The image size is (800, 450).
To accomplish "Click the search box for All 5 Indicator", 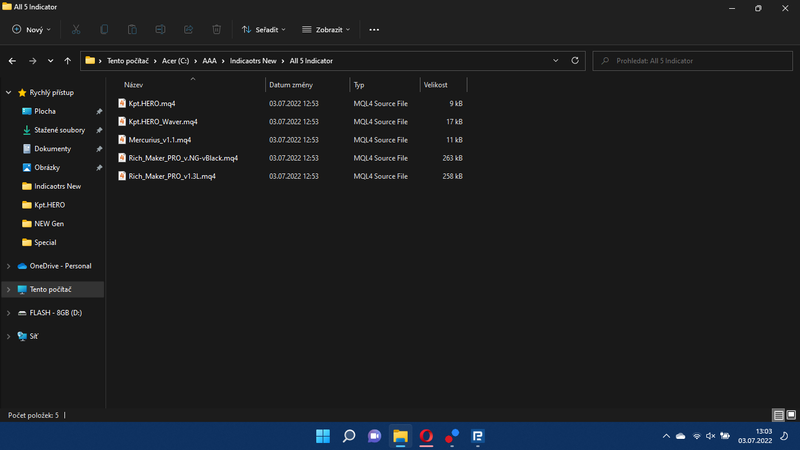I will [690, 61].
